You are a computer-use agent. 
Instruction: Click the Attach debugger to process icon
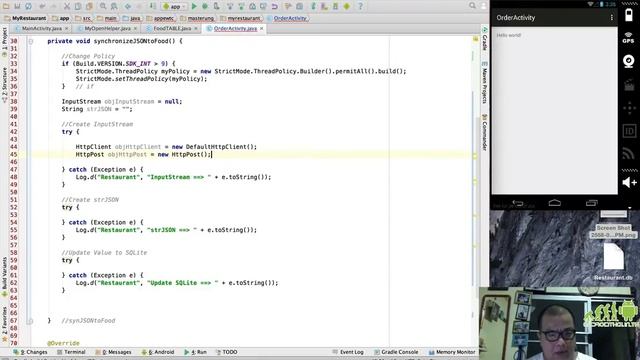coord(216,6)
